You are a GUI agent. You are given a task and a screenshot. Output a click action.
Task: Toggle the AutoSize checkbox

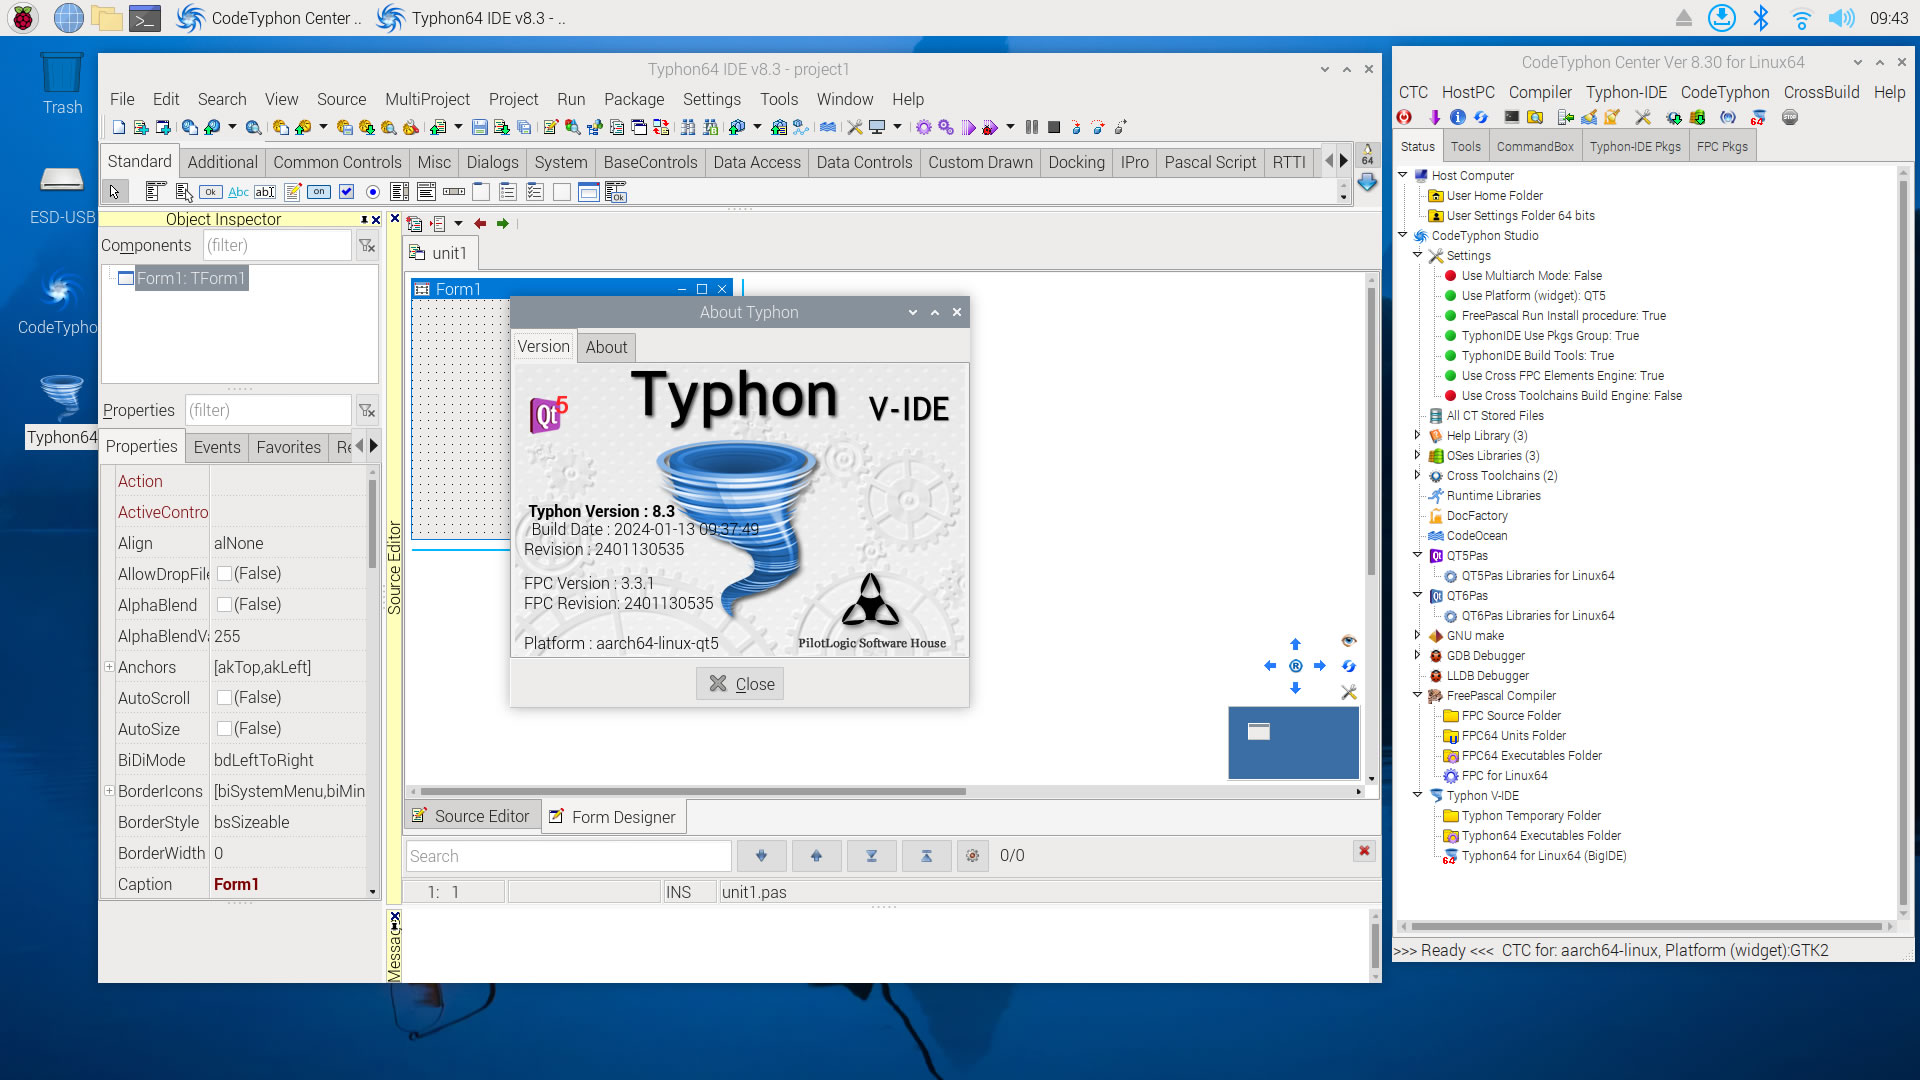point(224,729)
